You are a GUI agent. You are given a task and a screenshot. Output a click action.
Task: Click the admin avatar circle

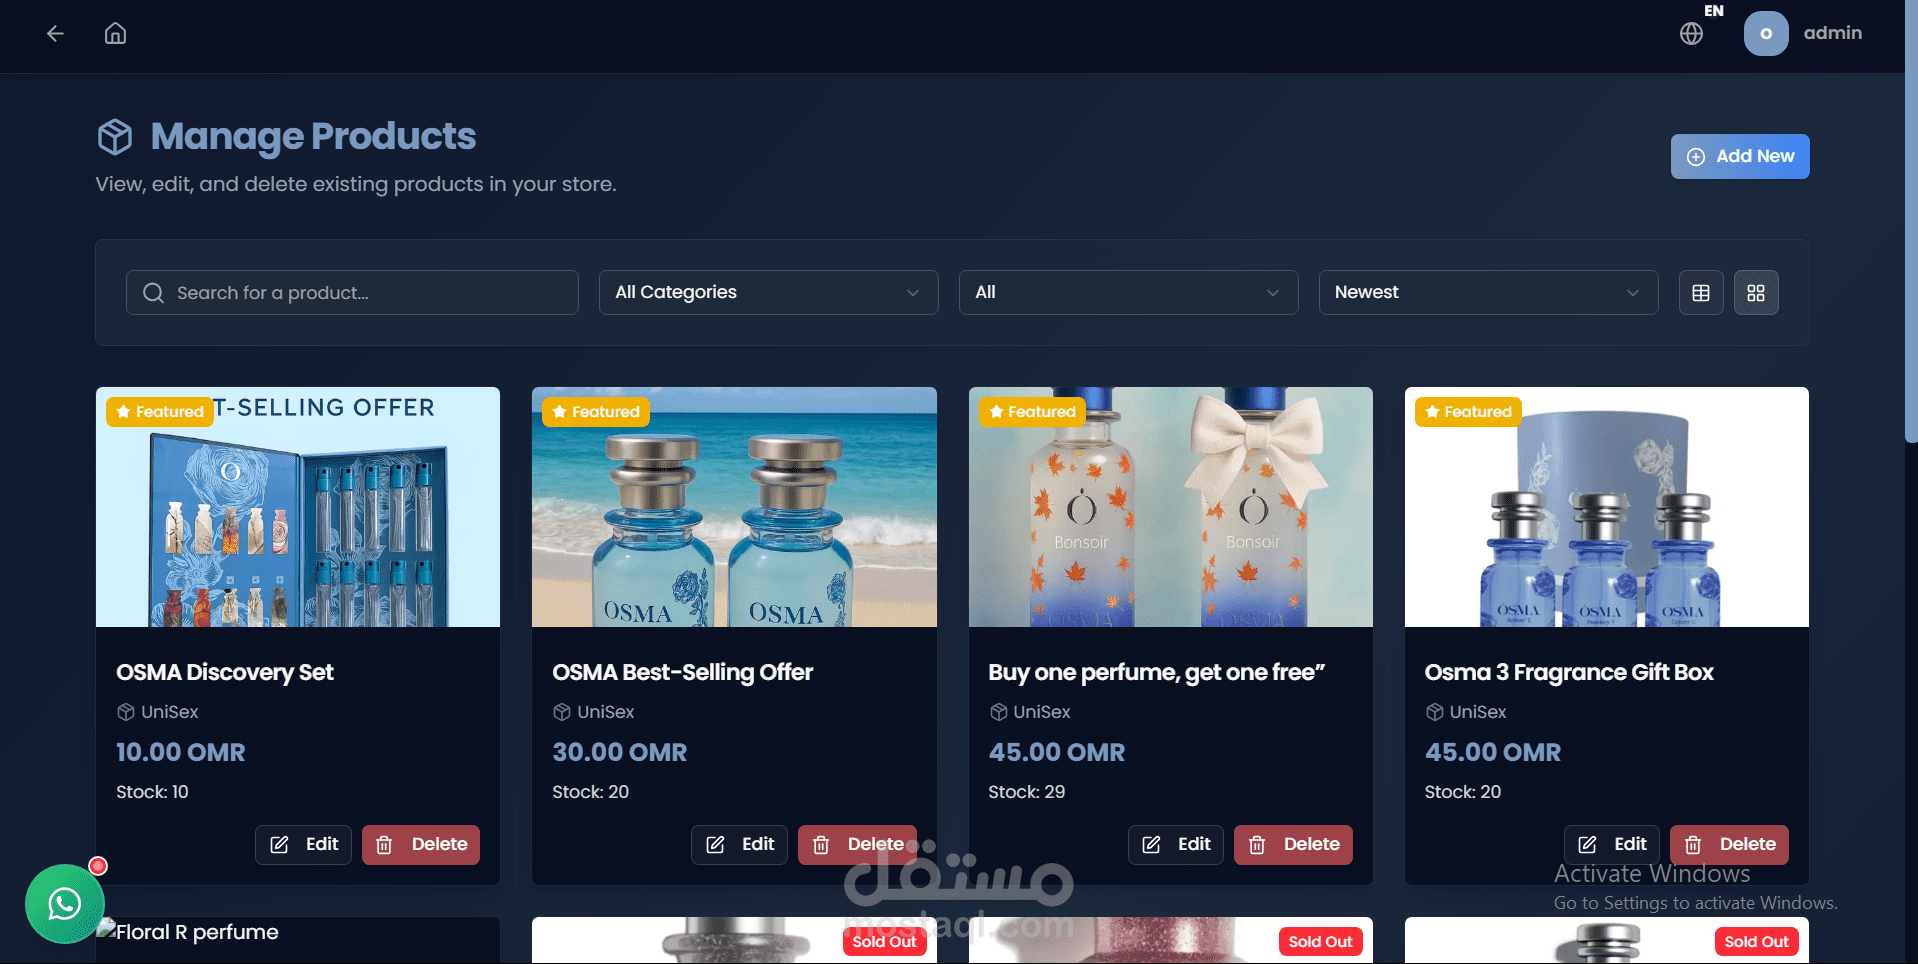click(1766, 33)
